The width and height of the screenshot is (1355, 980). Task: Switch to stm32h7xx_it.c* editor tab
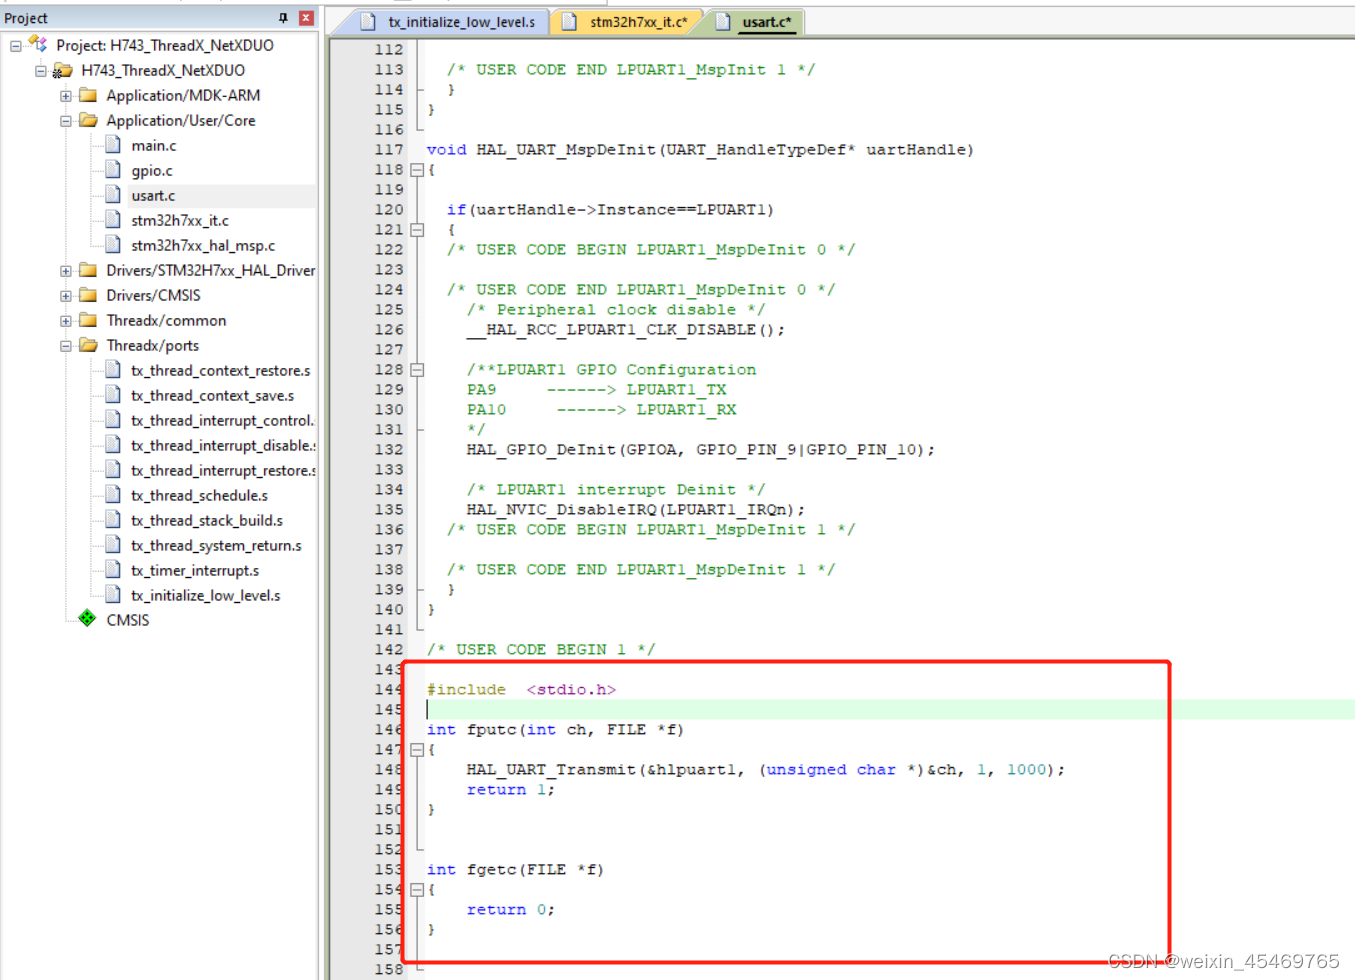[626, 22]
